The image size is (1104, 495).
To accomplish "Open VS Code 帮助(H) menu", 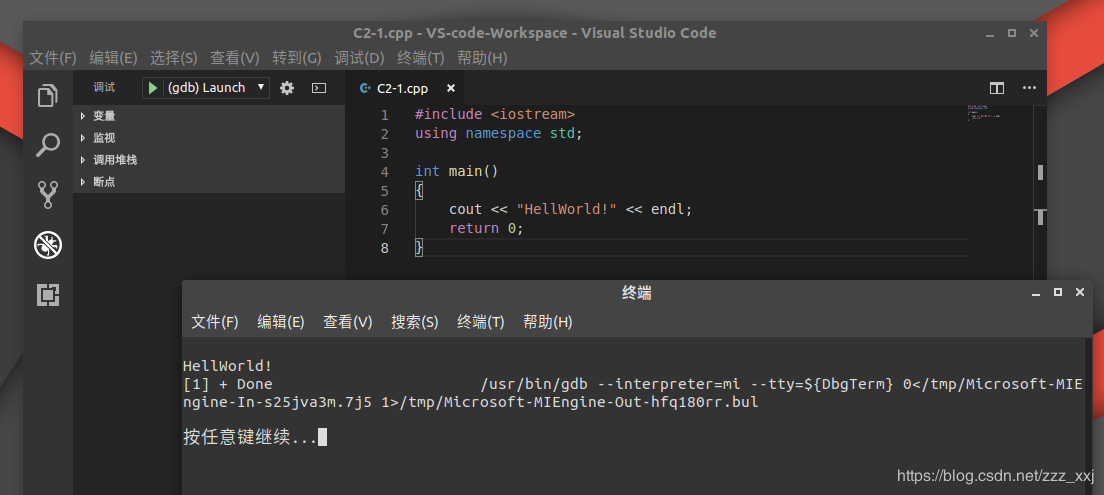I will [482, 58].
